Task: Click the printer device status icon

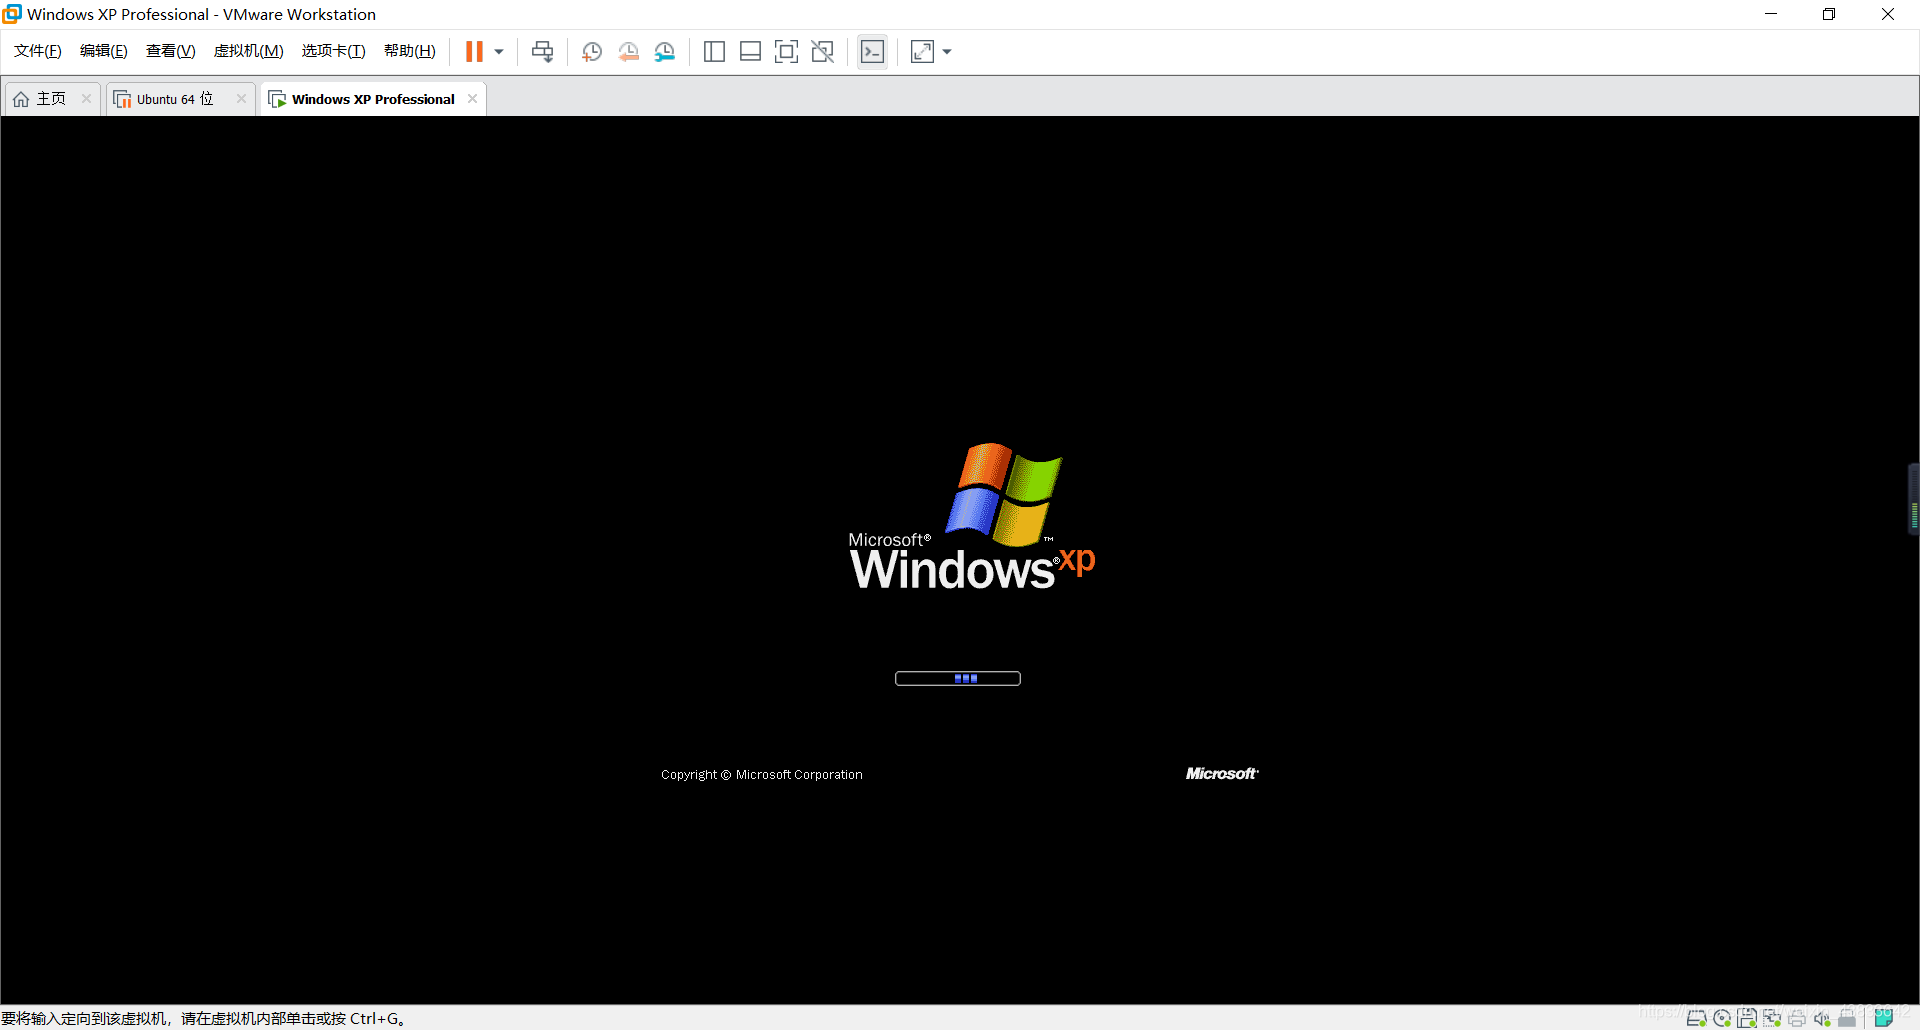Action: click(1797, 1018)
